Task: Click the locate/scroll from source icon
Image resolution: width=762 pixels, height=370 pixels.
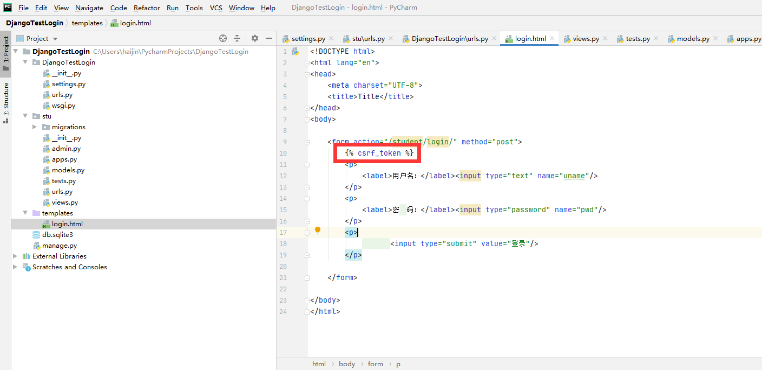Action: tap(223, 38)
